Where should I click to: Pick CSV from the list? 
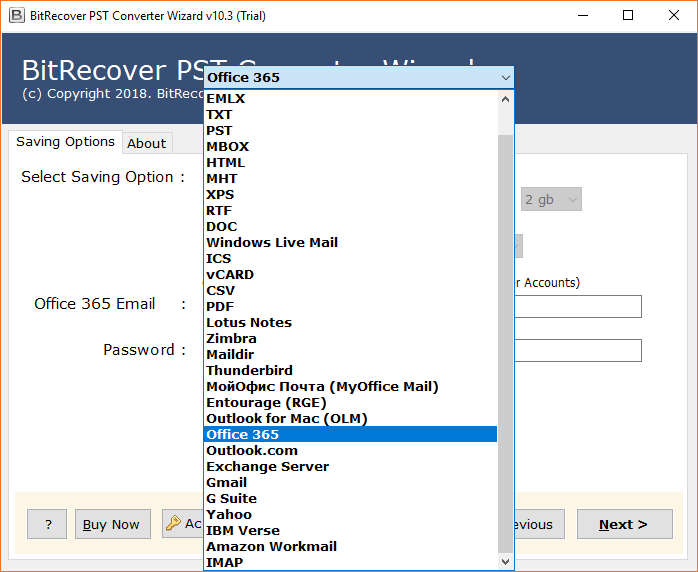tap(350, 291)
